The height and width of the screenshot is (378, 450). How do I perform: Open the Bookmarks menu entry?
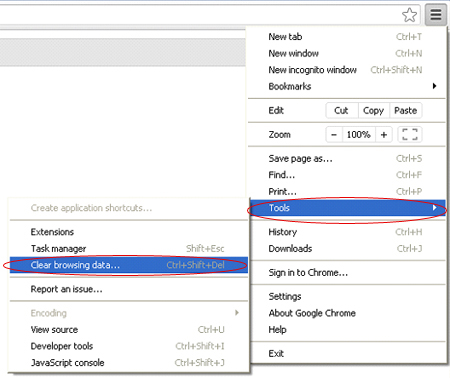click(x=347, y=86)
